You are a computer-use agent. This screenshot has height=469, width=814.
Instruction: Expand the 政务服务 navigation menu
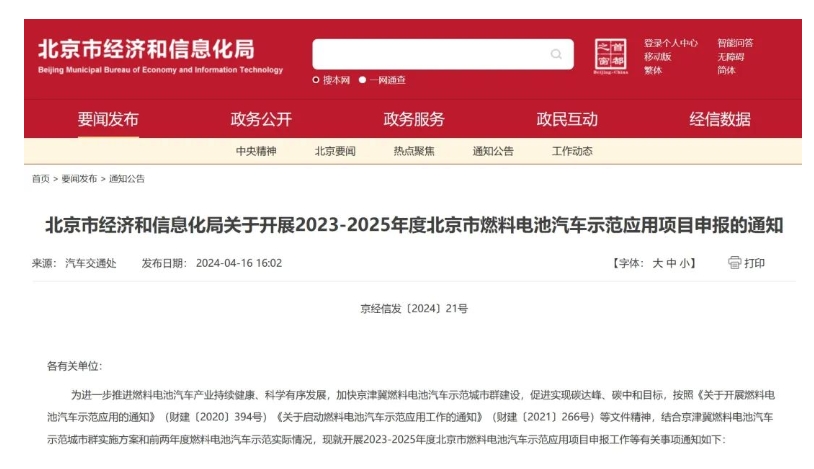(414, 119)
